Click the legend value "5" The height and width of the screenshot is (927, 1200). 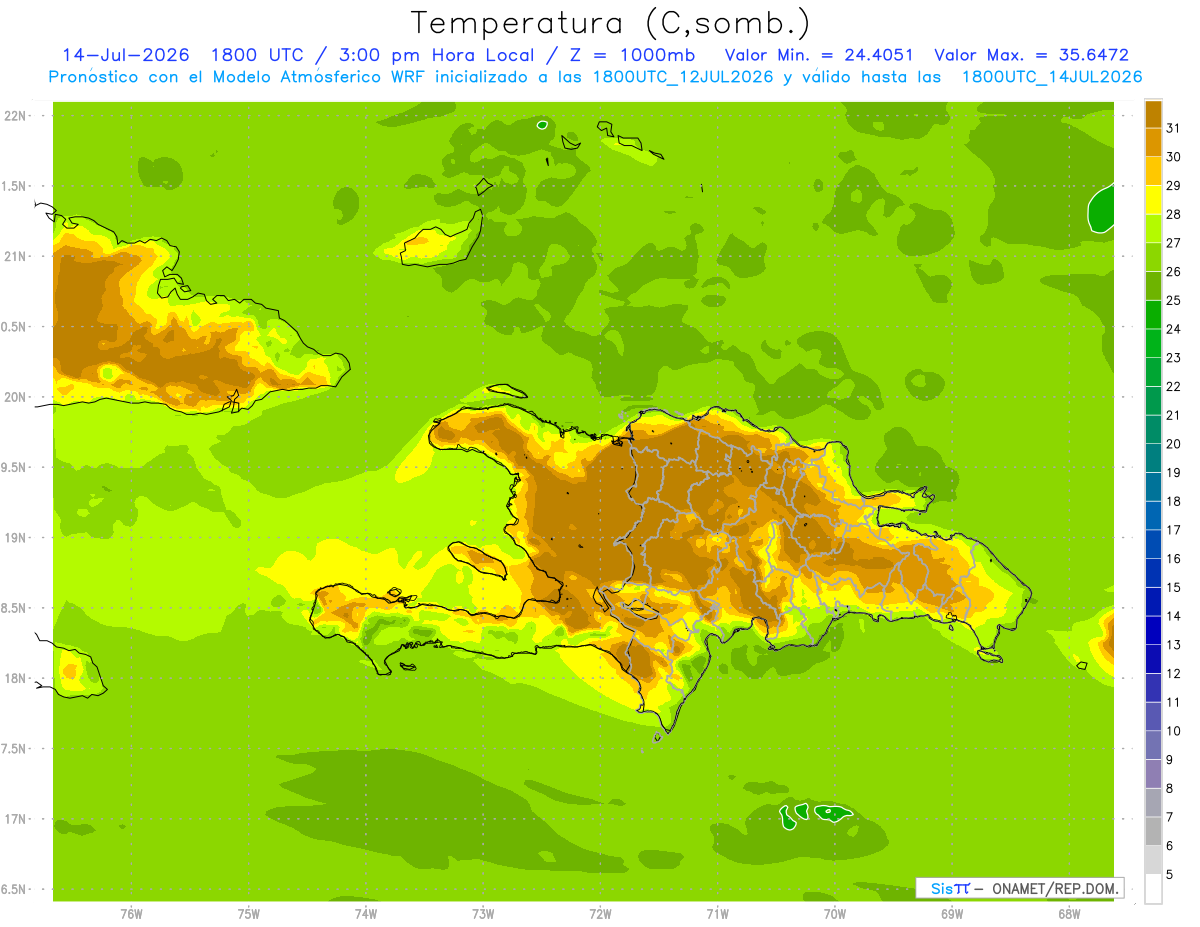point(1170,875)
